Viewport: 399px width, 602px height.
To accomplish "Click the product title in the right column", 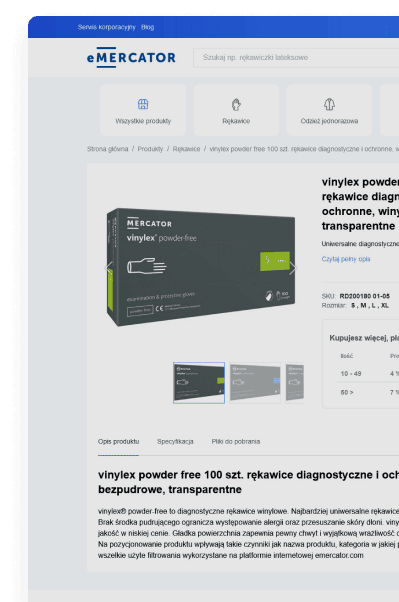I will (360, 204).
